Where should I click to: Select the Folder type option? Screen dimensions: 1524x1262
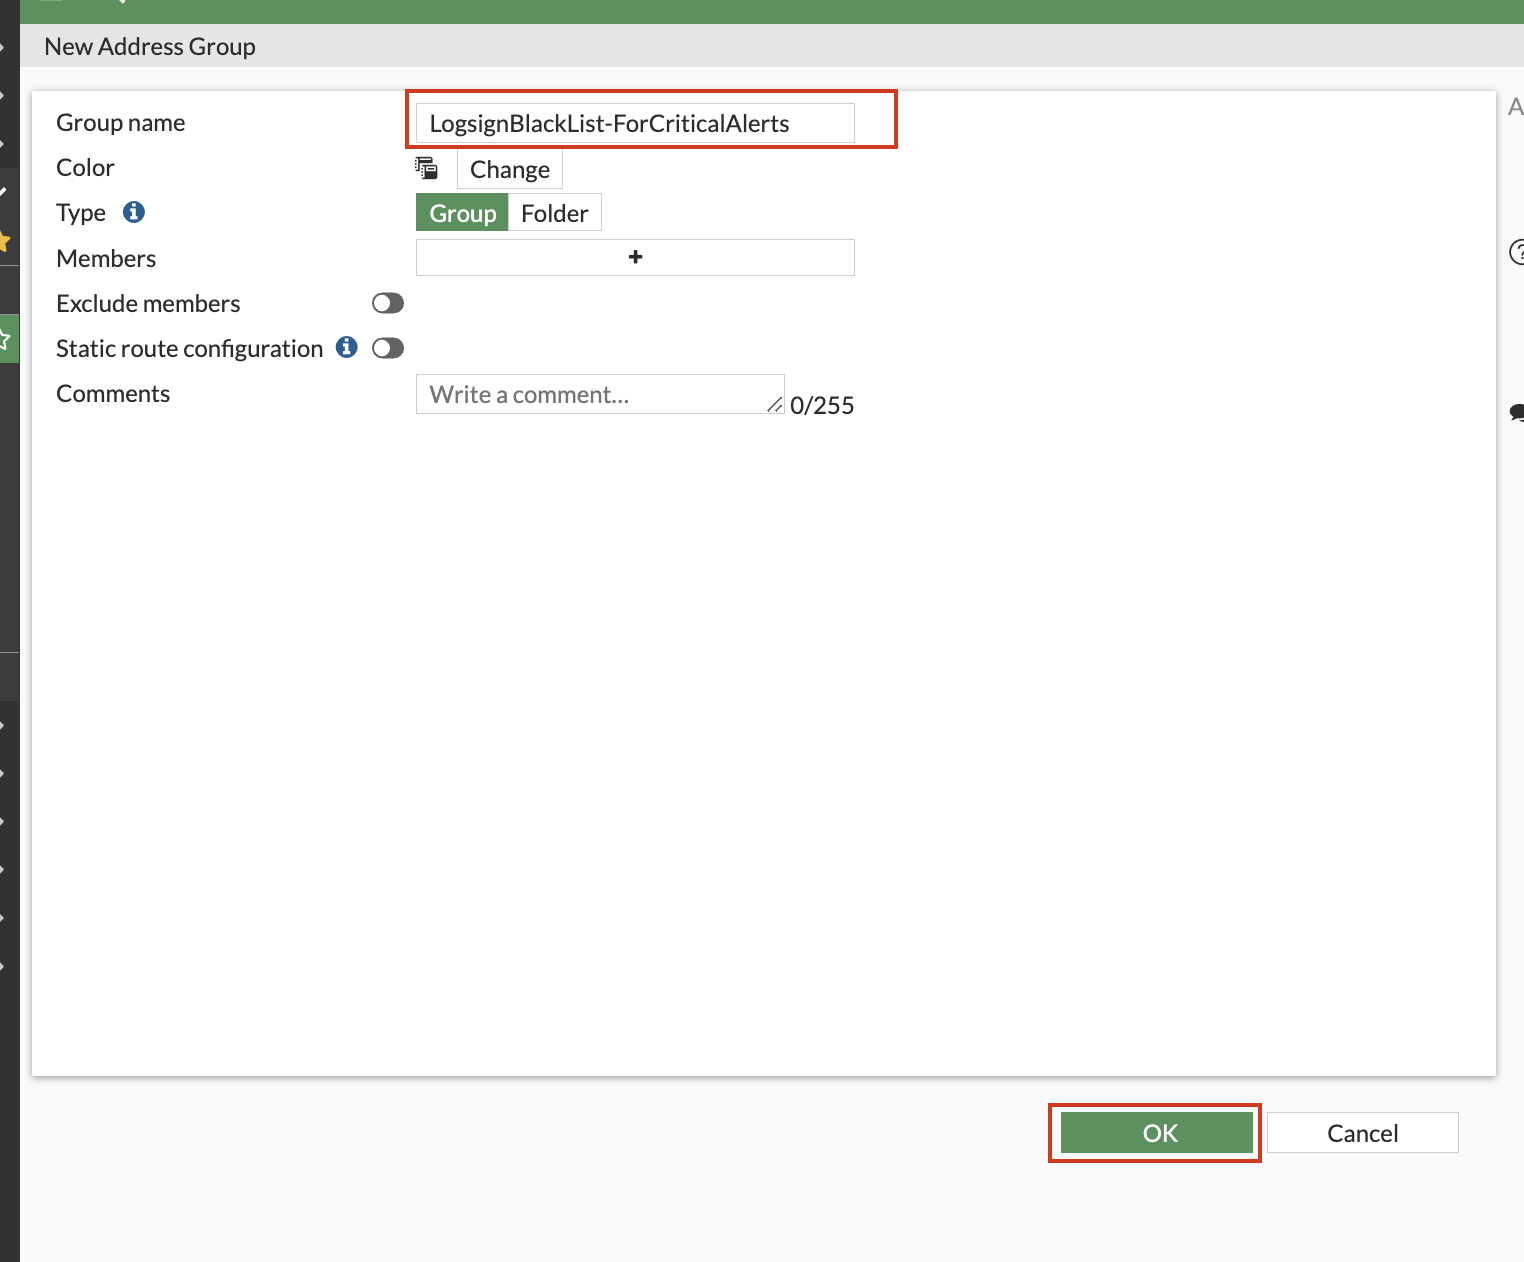(x=555, y=213)
